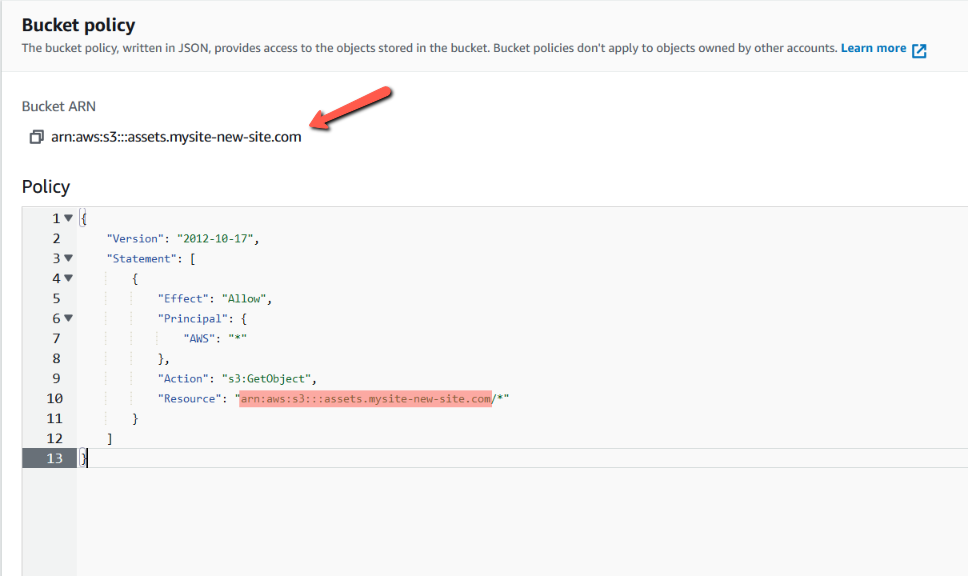
Task: Click the closing bracket on line 12
Action: [x=110, y=439]
